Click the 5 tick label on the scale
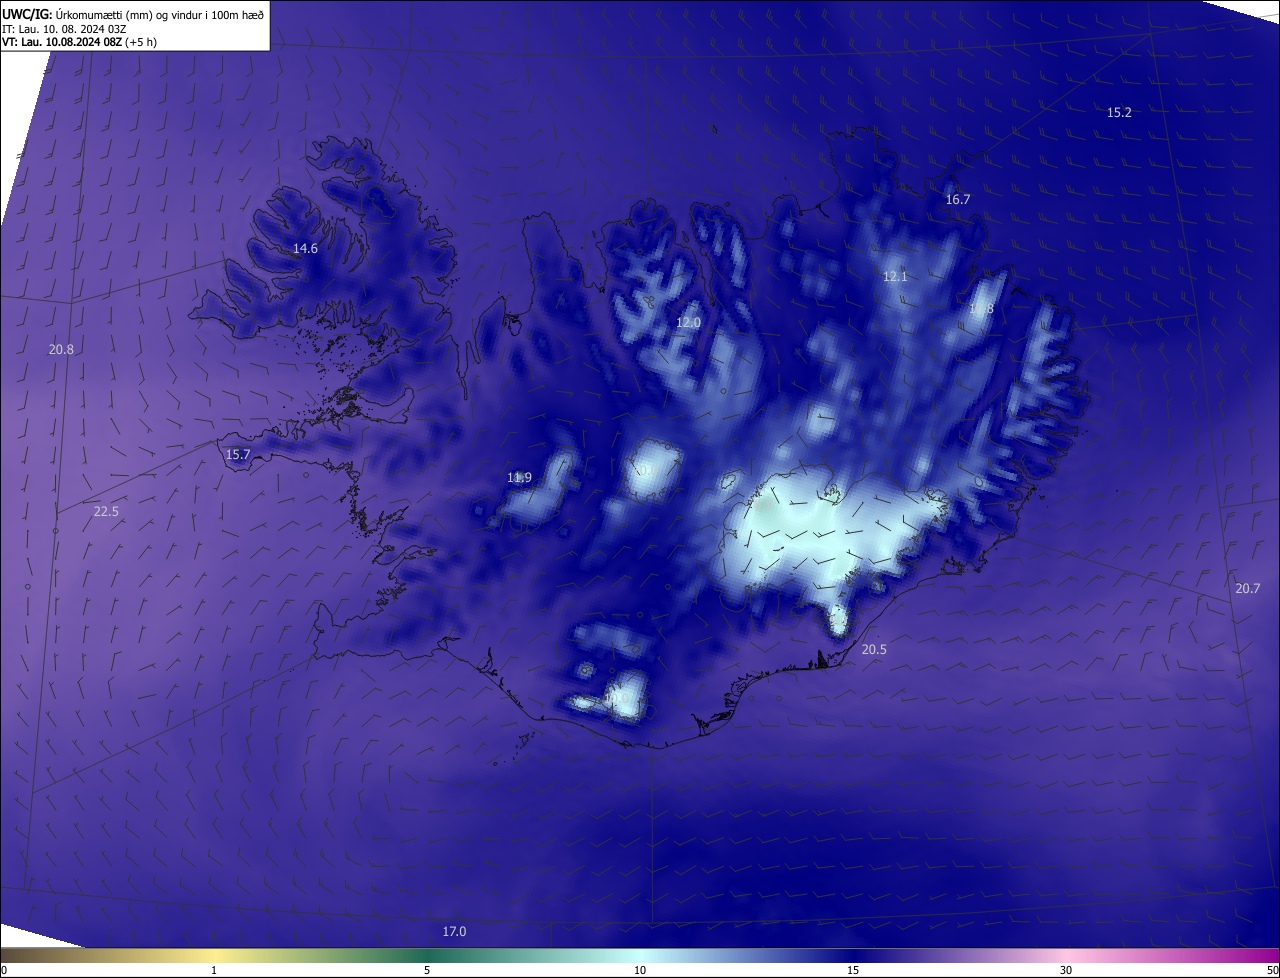This screenshot has width=1280, height=978. click(427, 970)
